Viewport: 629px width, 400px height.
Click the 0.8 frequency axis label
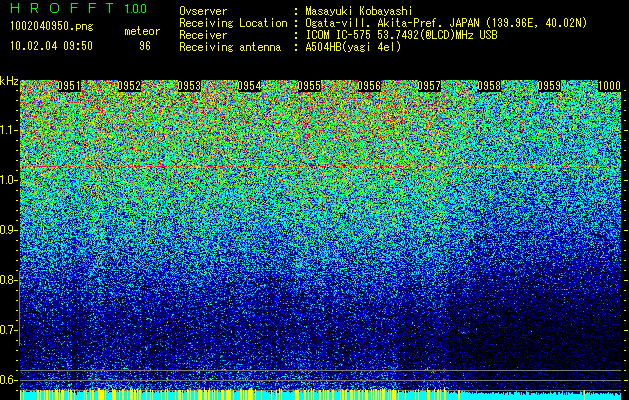[9, 280]
